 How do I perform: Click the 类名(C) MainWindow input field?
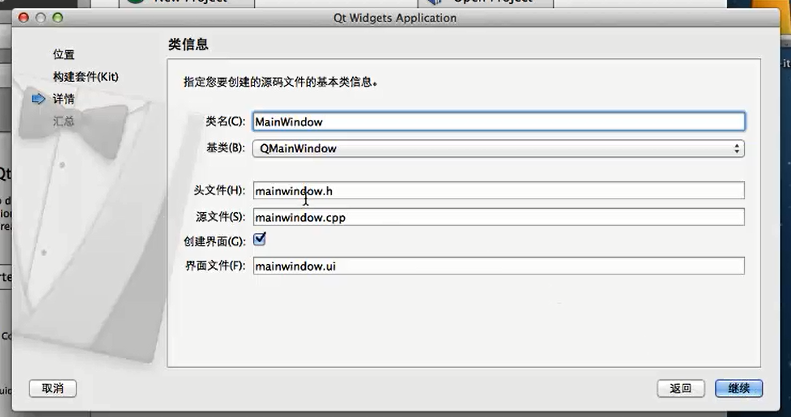point(498,122)
